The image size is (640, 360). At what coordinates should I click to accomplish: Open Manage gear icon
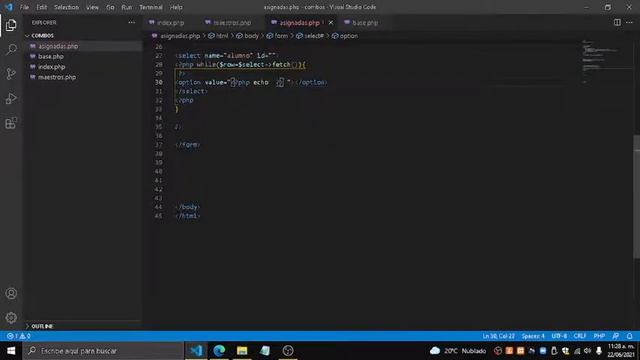tap(11, 318)
